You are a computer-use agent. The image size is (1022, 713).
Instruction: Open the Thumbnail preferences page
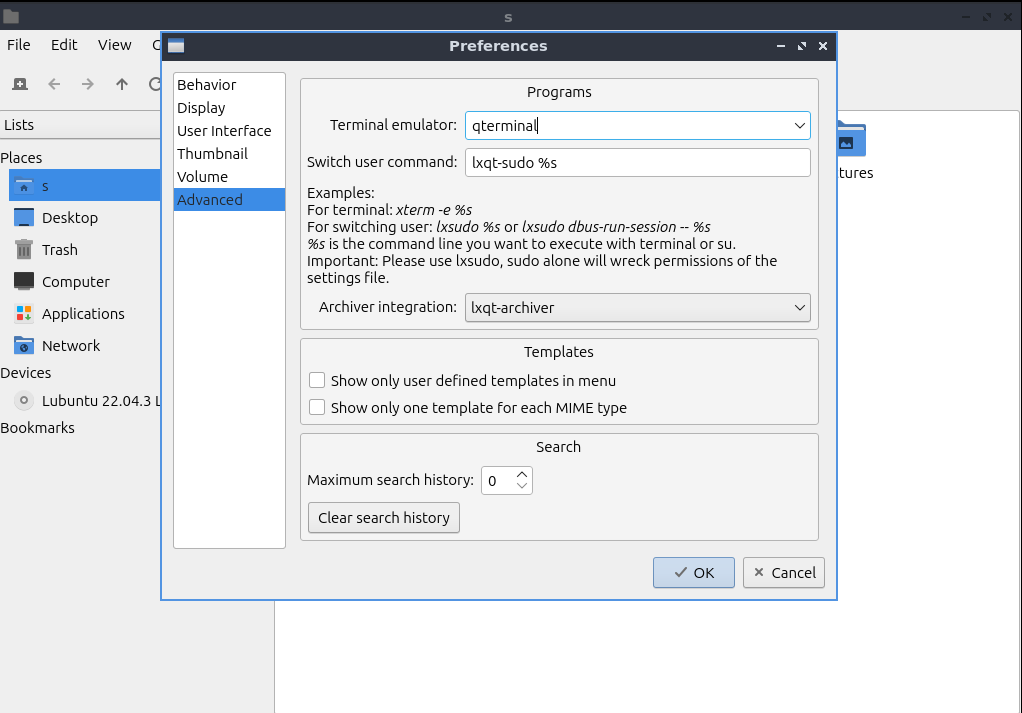212,154
